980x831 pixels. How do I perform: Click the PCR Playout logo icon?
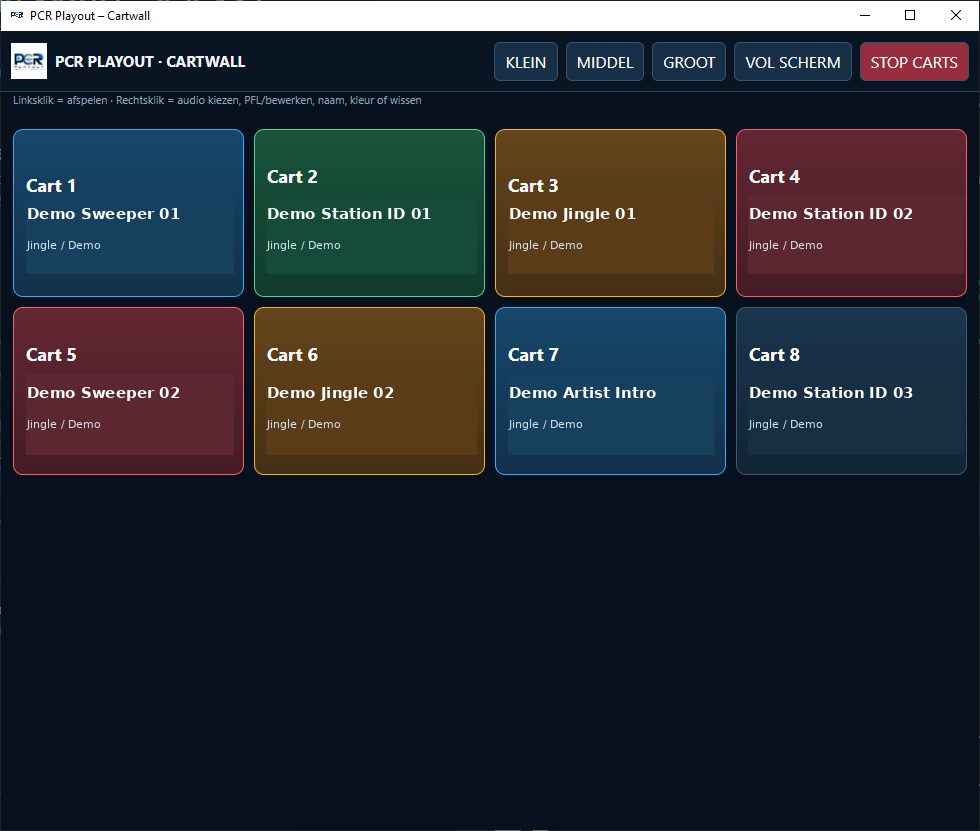coord(29,61)
